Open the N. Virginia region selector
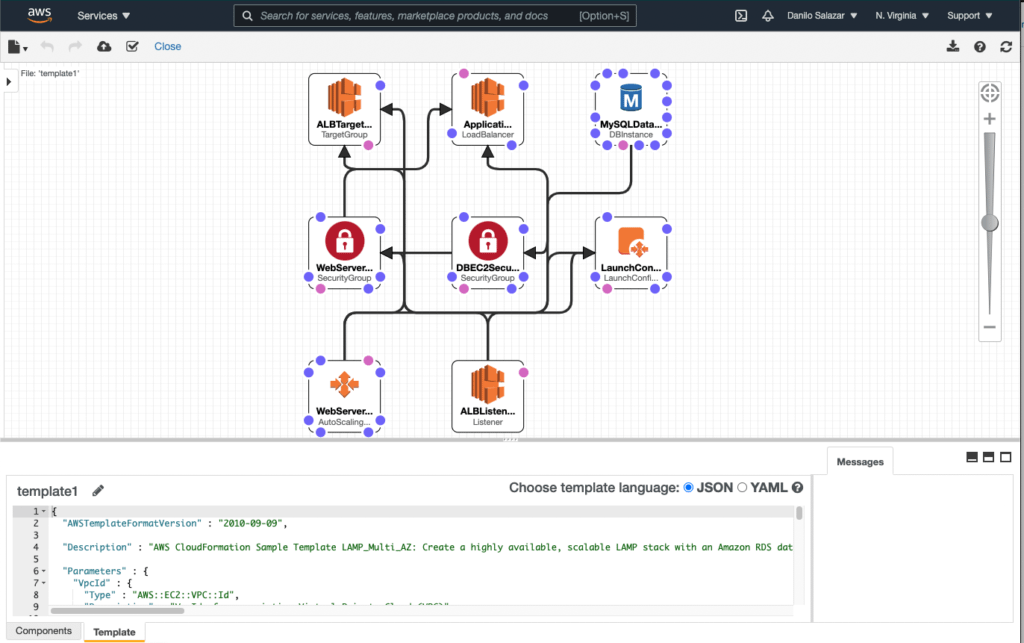1024x643 pixels. coord(902,16)
